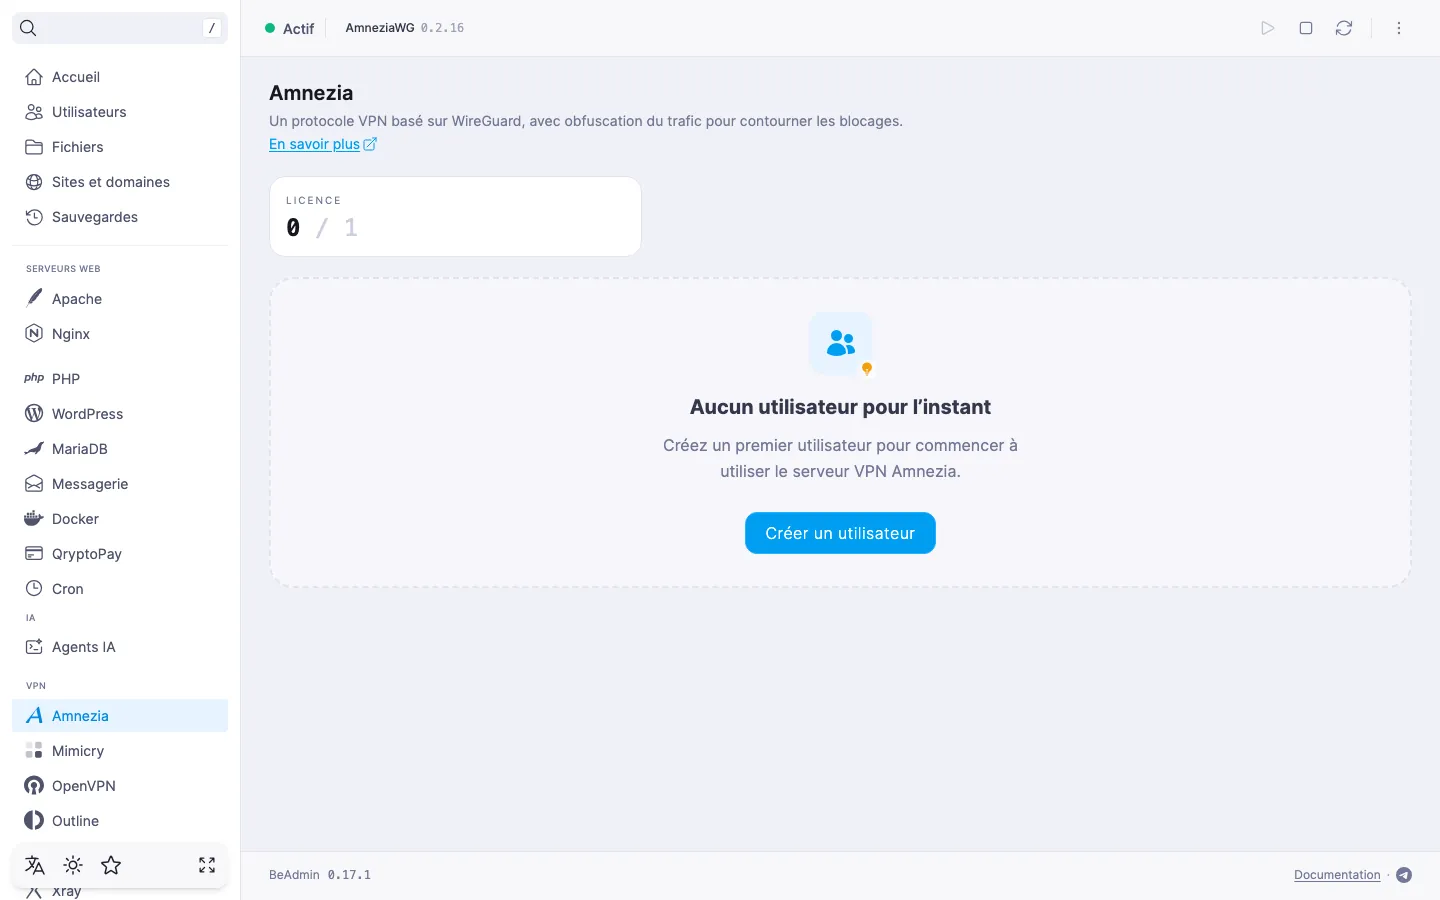Open Fichiers in the sidebar
Viewport: 1440px width, 900px height.
[120, 147]
